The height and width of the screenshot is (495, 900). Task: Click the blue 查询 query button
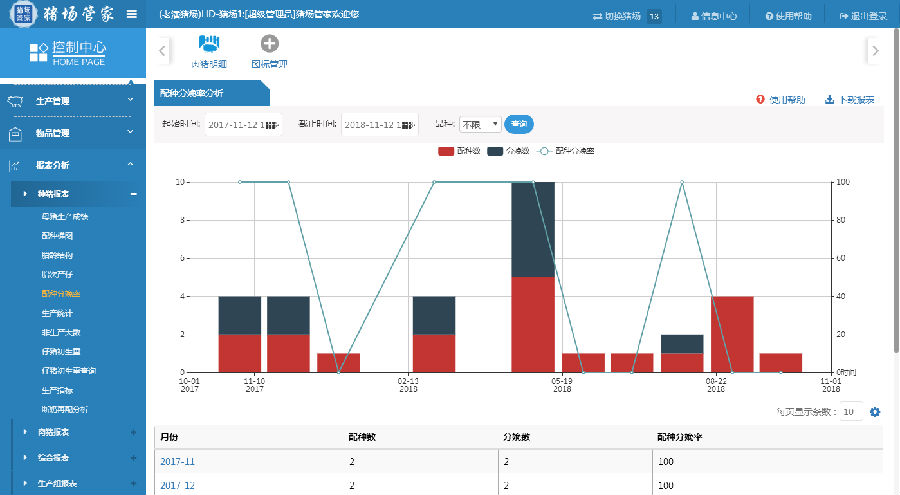[x=519, y=124]
